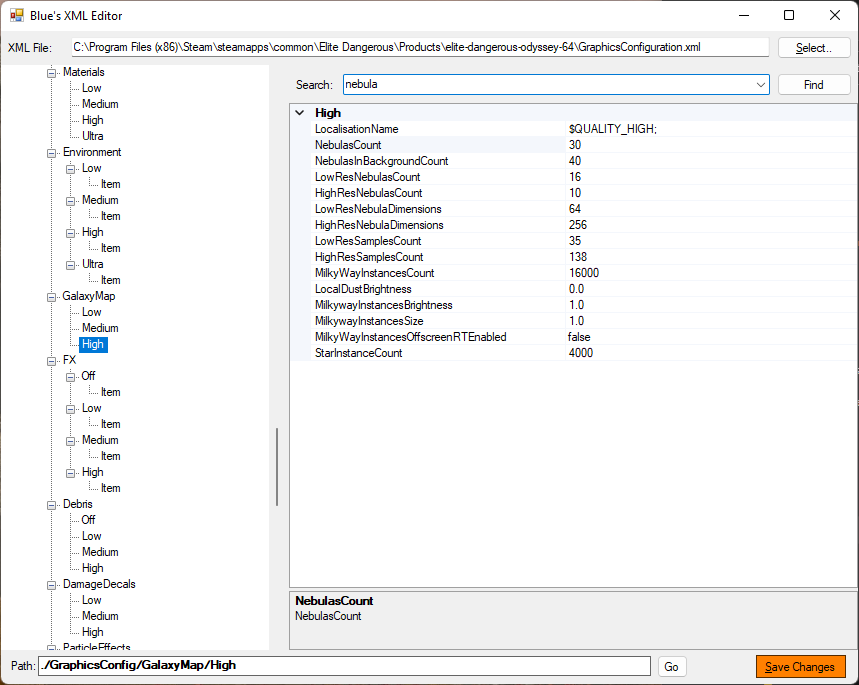
Task: Select Materials Ultra tree item
Action: tap(92, 136)
